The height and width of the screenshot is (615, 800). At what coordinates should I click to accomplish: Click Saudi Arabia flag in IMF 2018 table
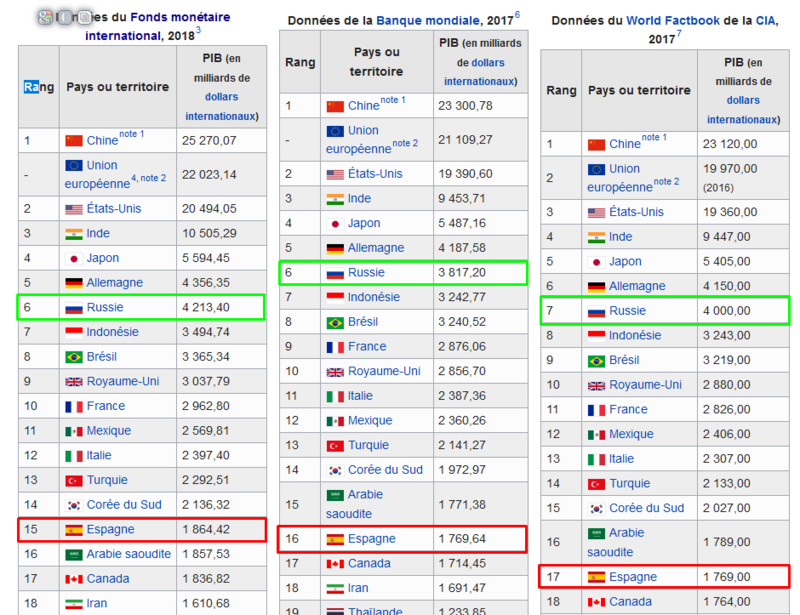pos(74,555)
